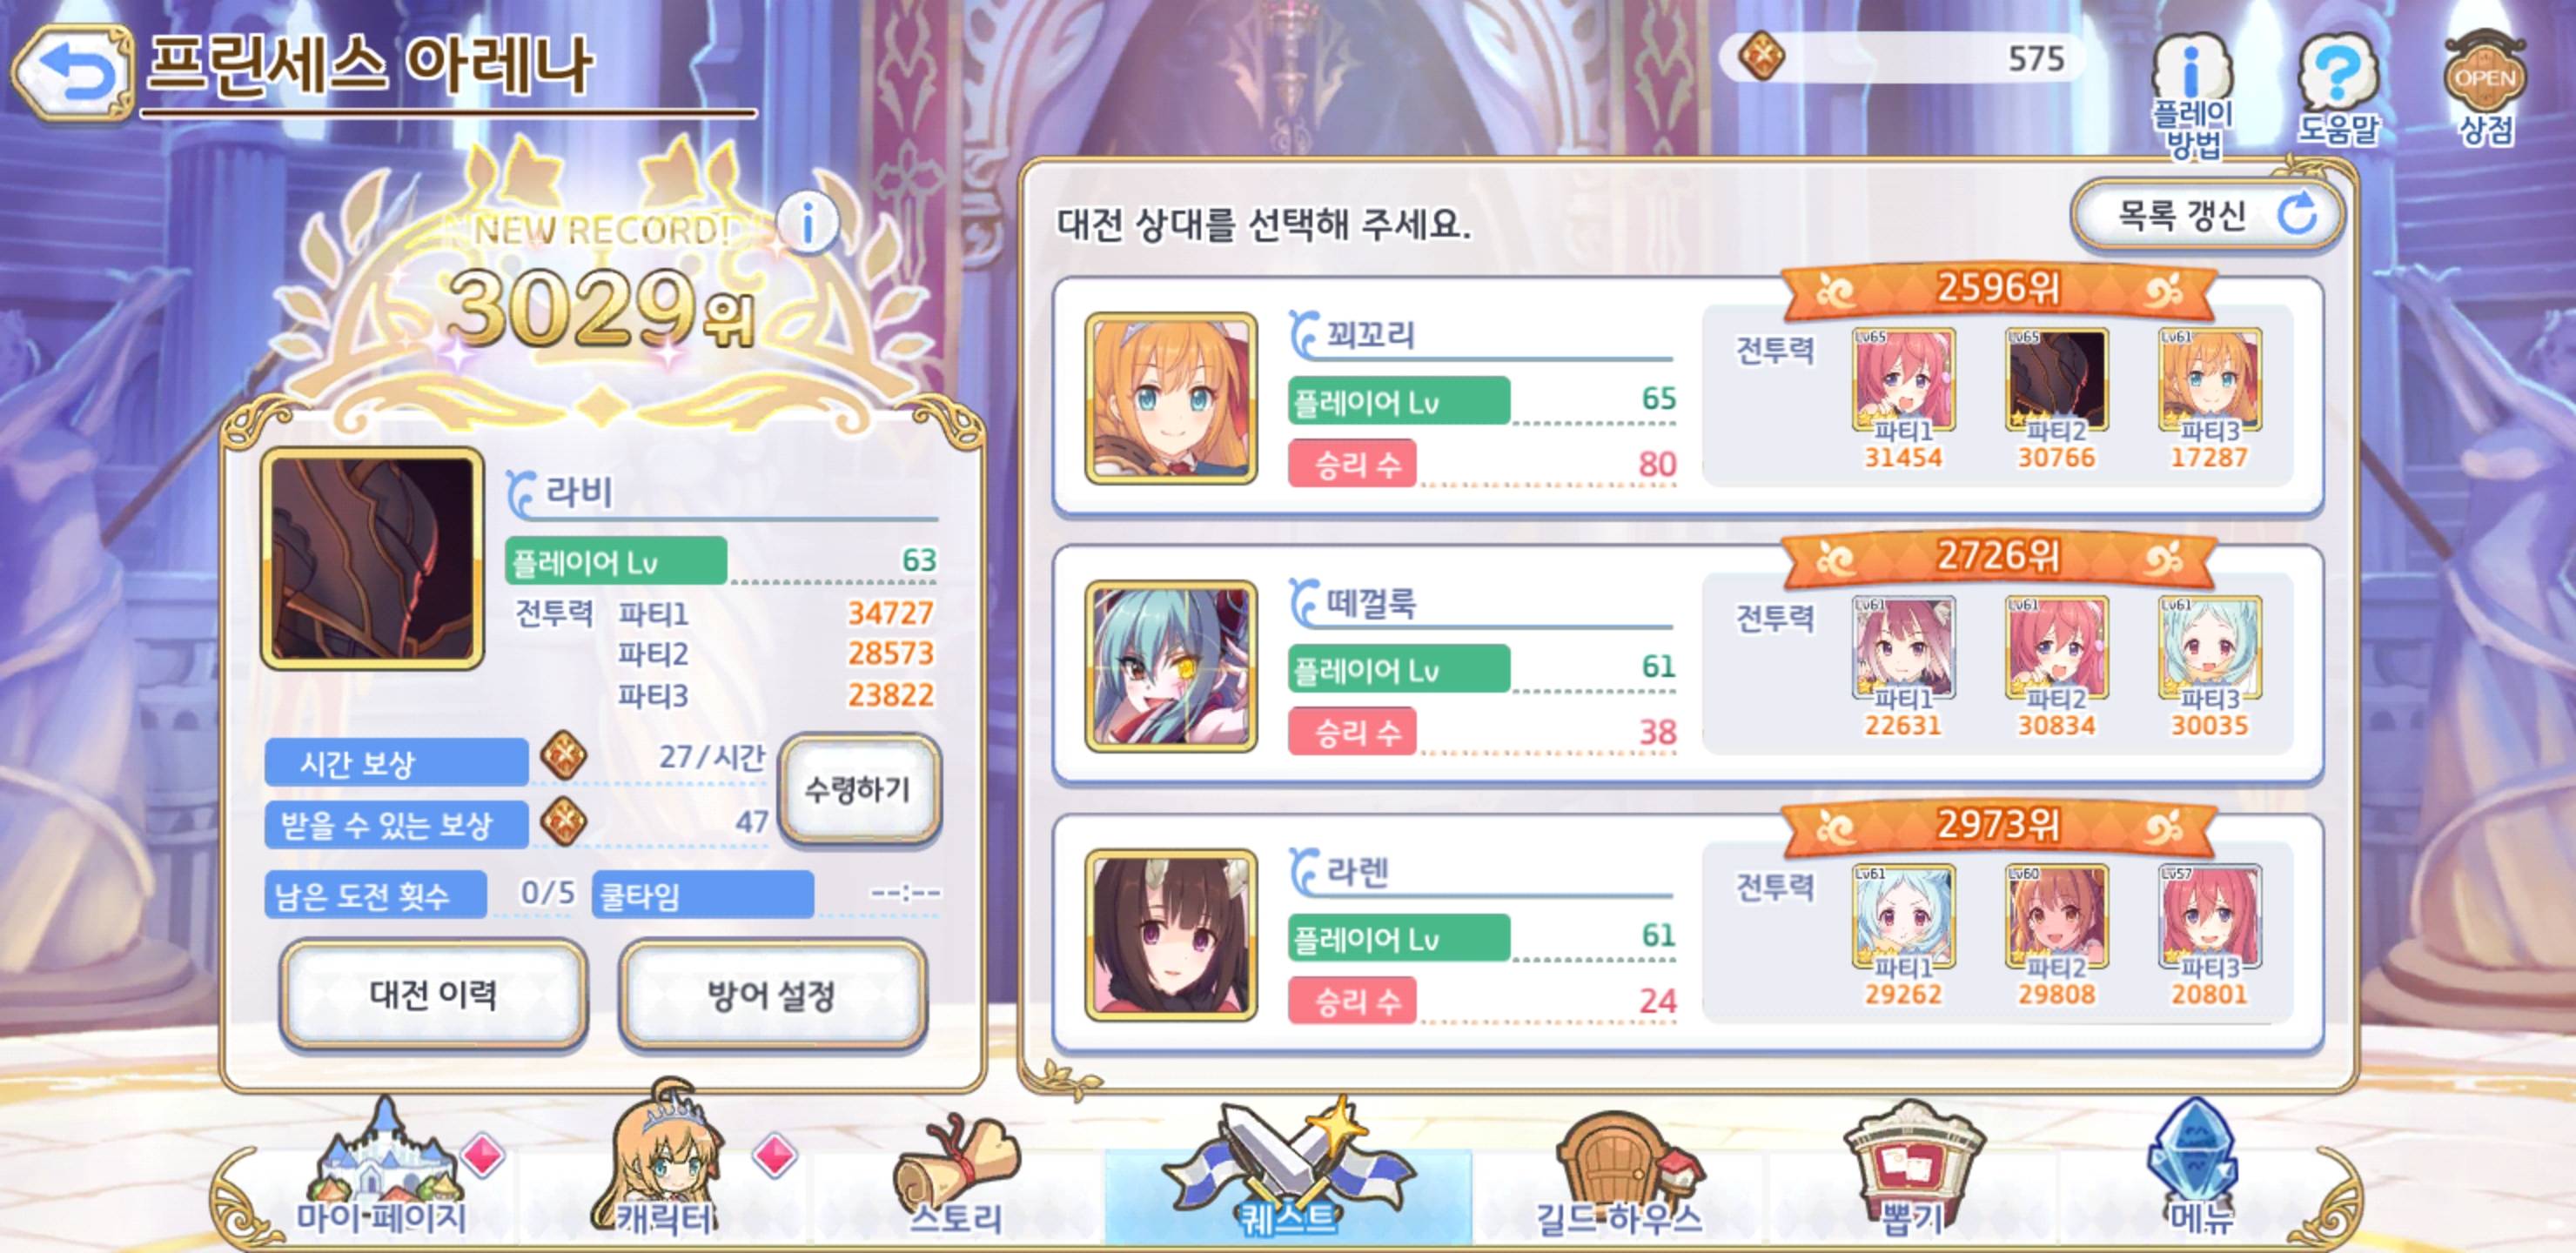2576x1253 pixels.
Task: Select opponent 라렌 portrait thumbnail
Action: click(x=1171, y=935)
